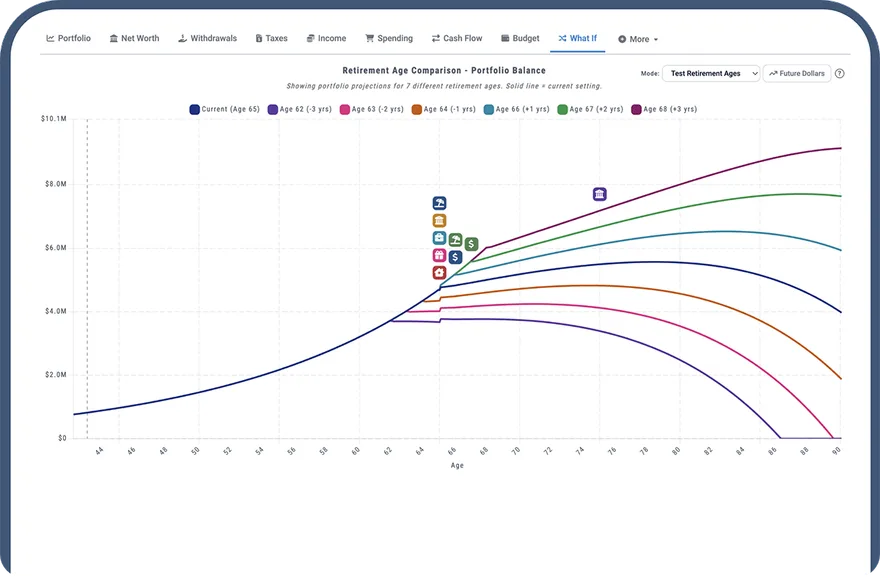The height and width of the screenshot is (577, 880).
Task: Click the red house event marker
Action: 439,273
